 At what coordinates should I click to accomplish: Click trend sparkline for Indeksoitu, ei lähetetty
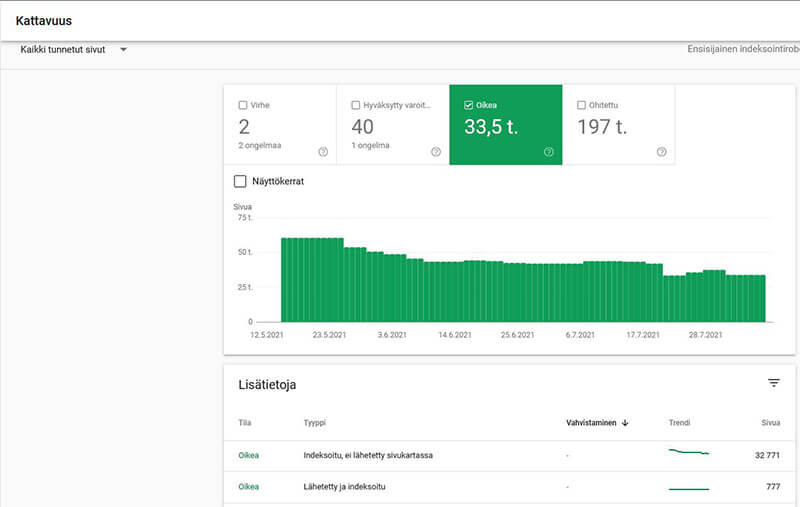688,453
